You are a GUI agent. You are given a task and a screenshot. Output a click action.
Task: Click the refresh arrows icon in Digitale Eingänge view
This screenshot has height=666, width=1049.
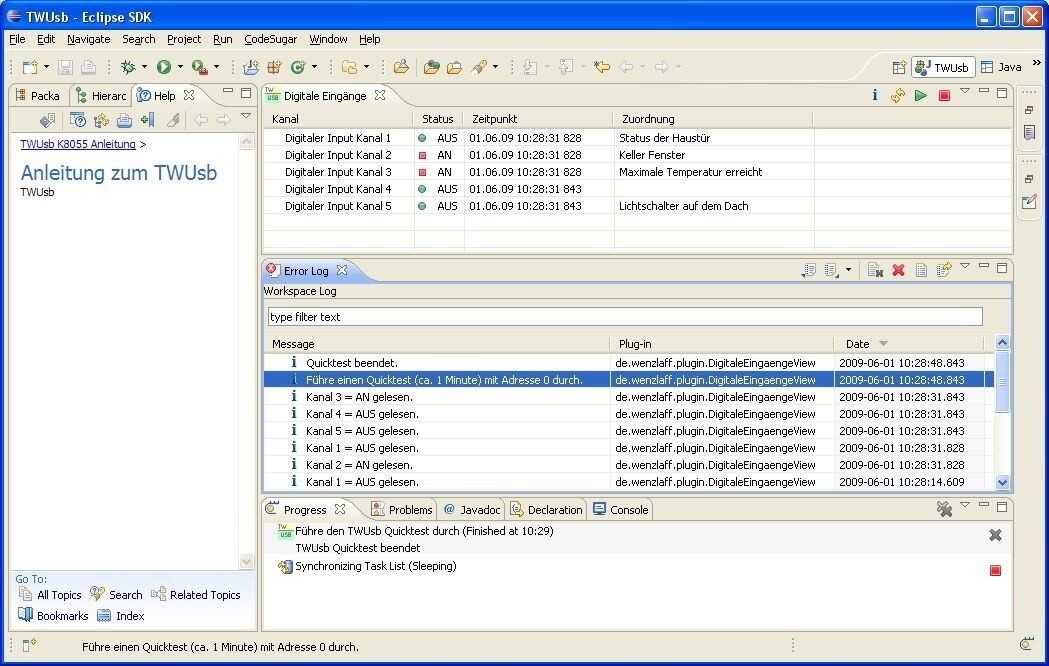point(898,96)
